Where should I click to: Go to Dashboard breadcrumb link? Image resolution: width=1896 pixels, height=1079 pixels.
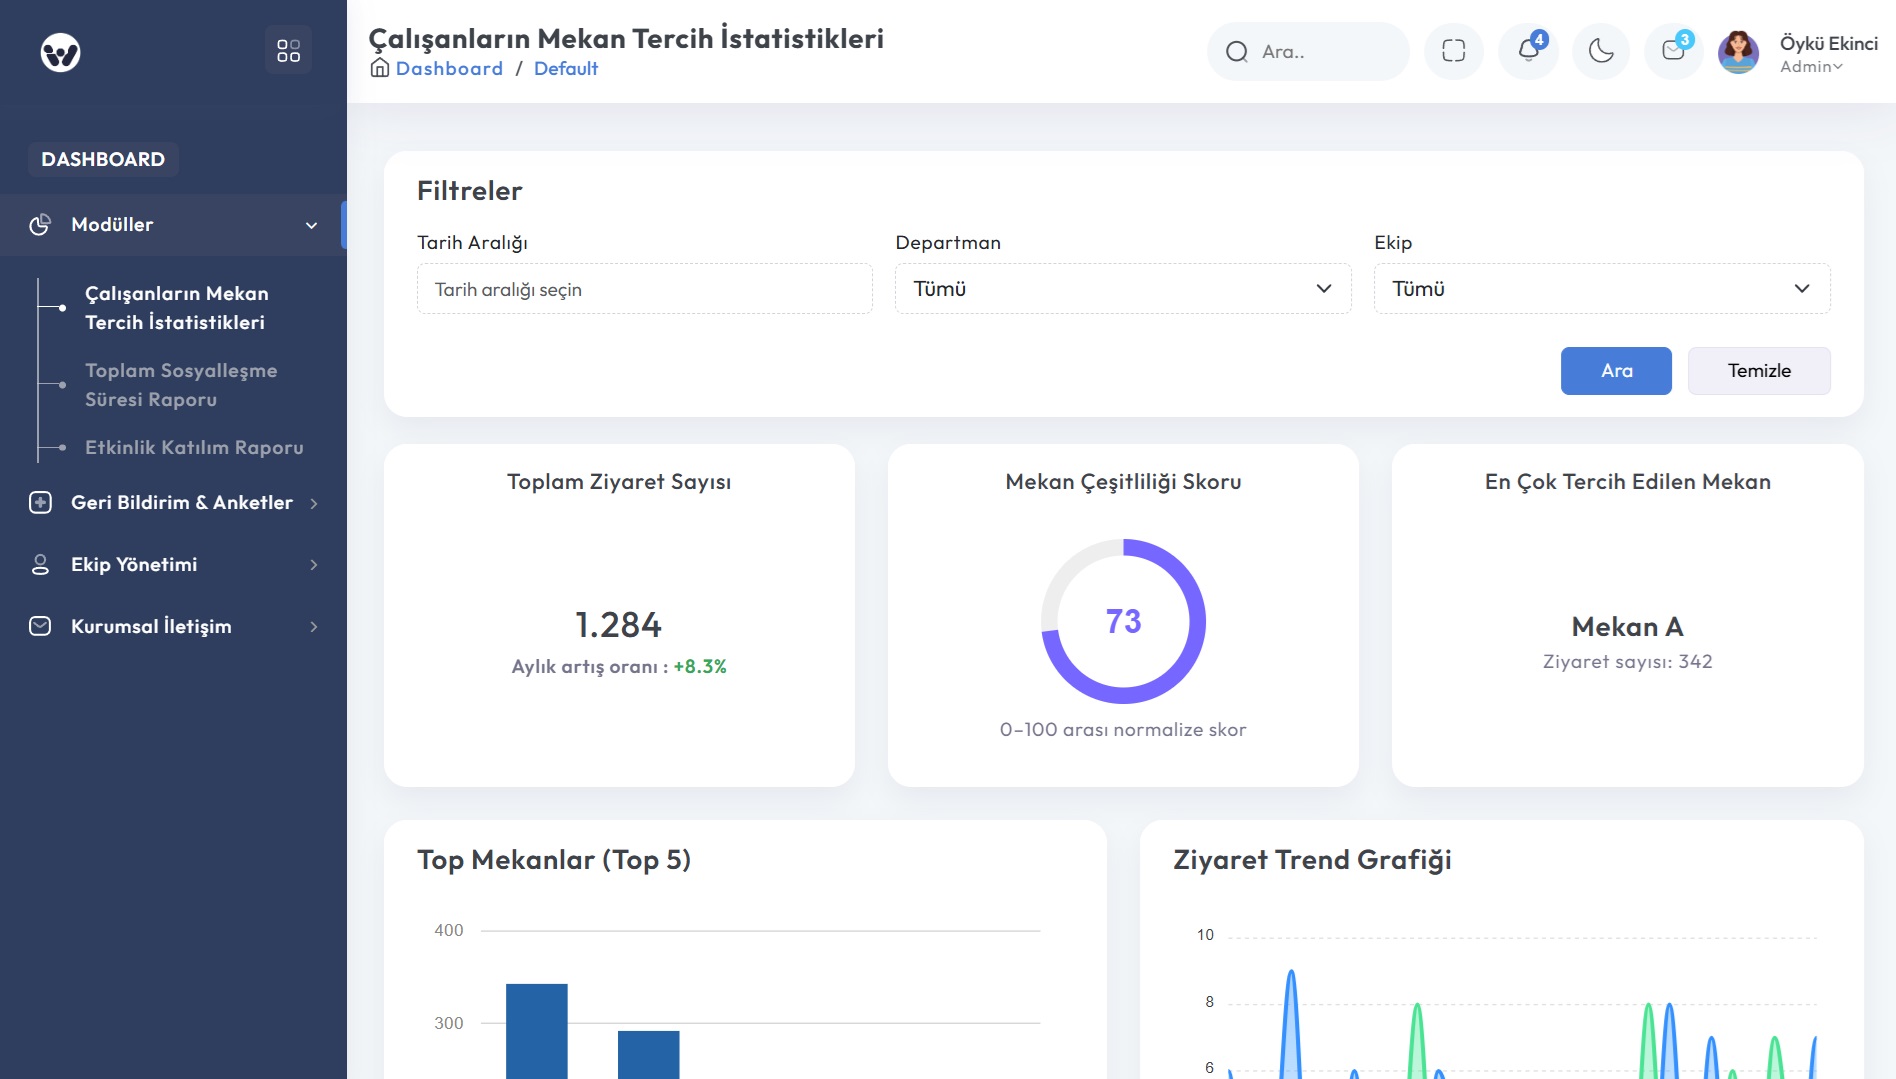(449, 68)
